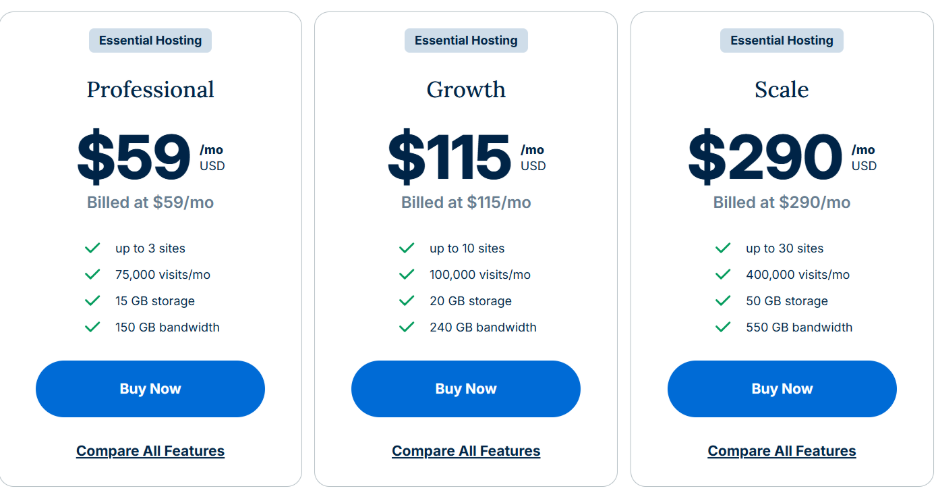Select the $115 Growth price
This screenshot has height=501, width=936.
[x=449, y=157]
